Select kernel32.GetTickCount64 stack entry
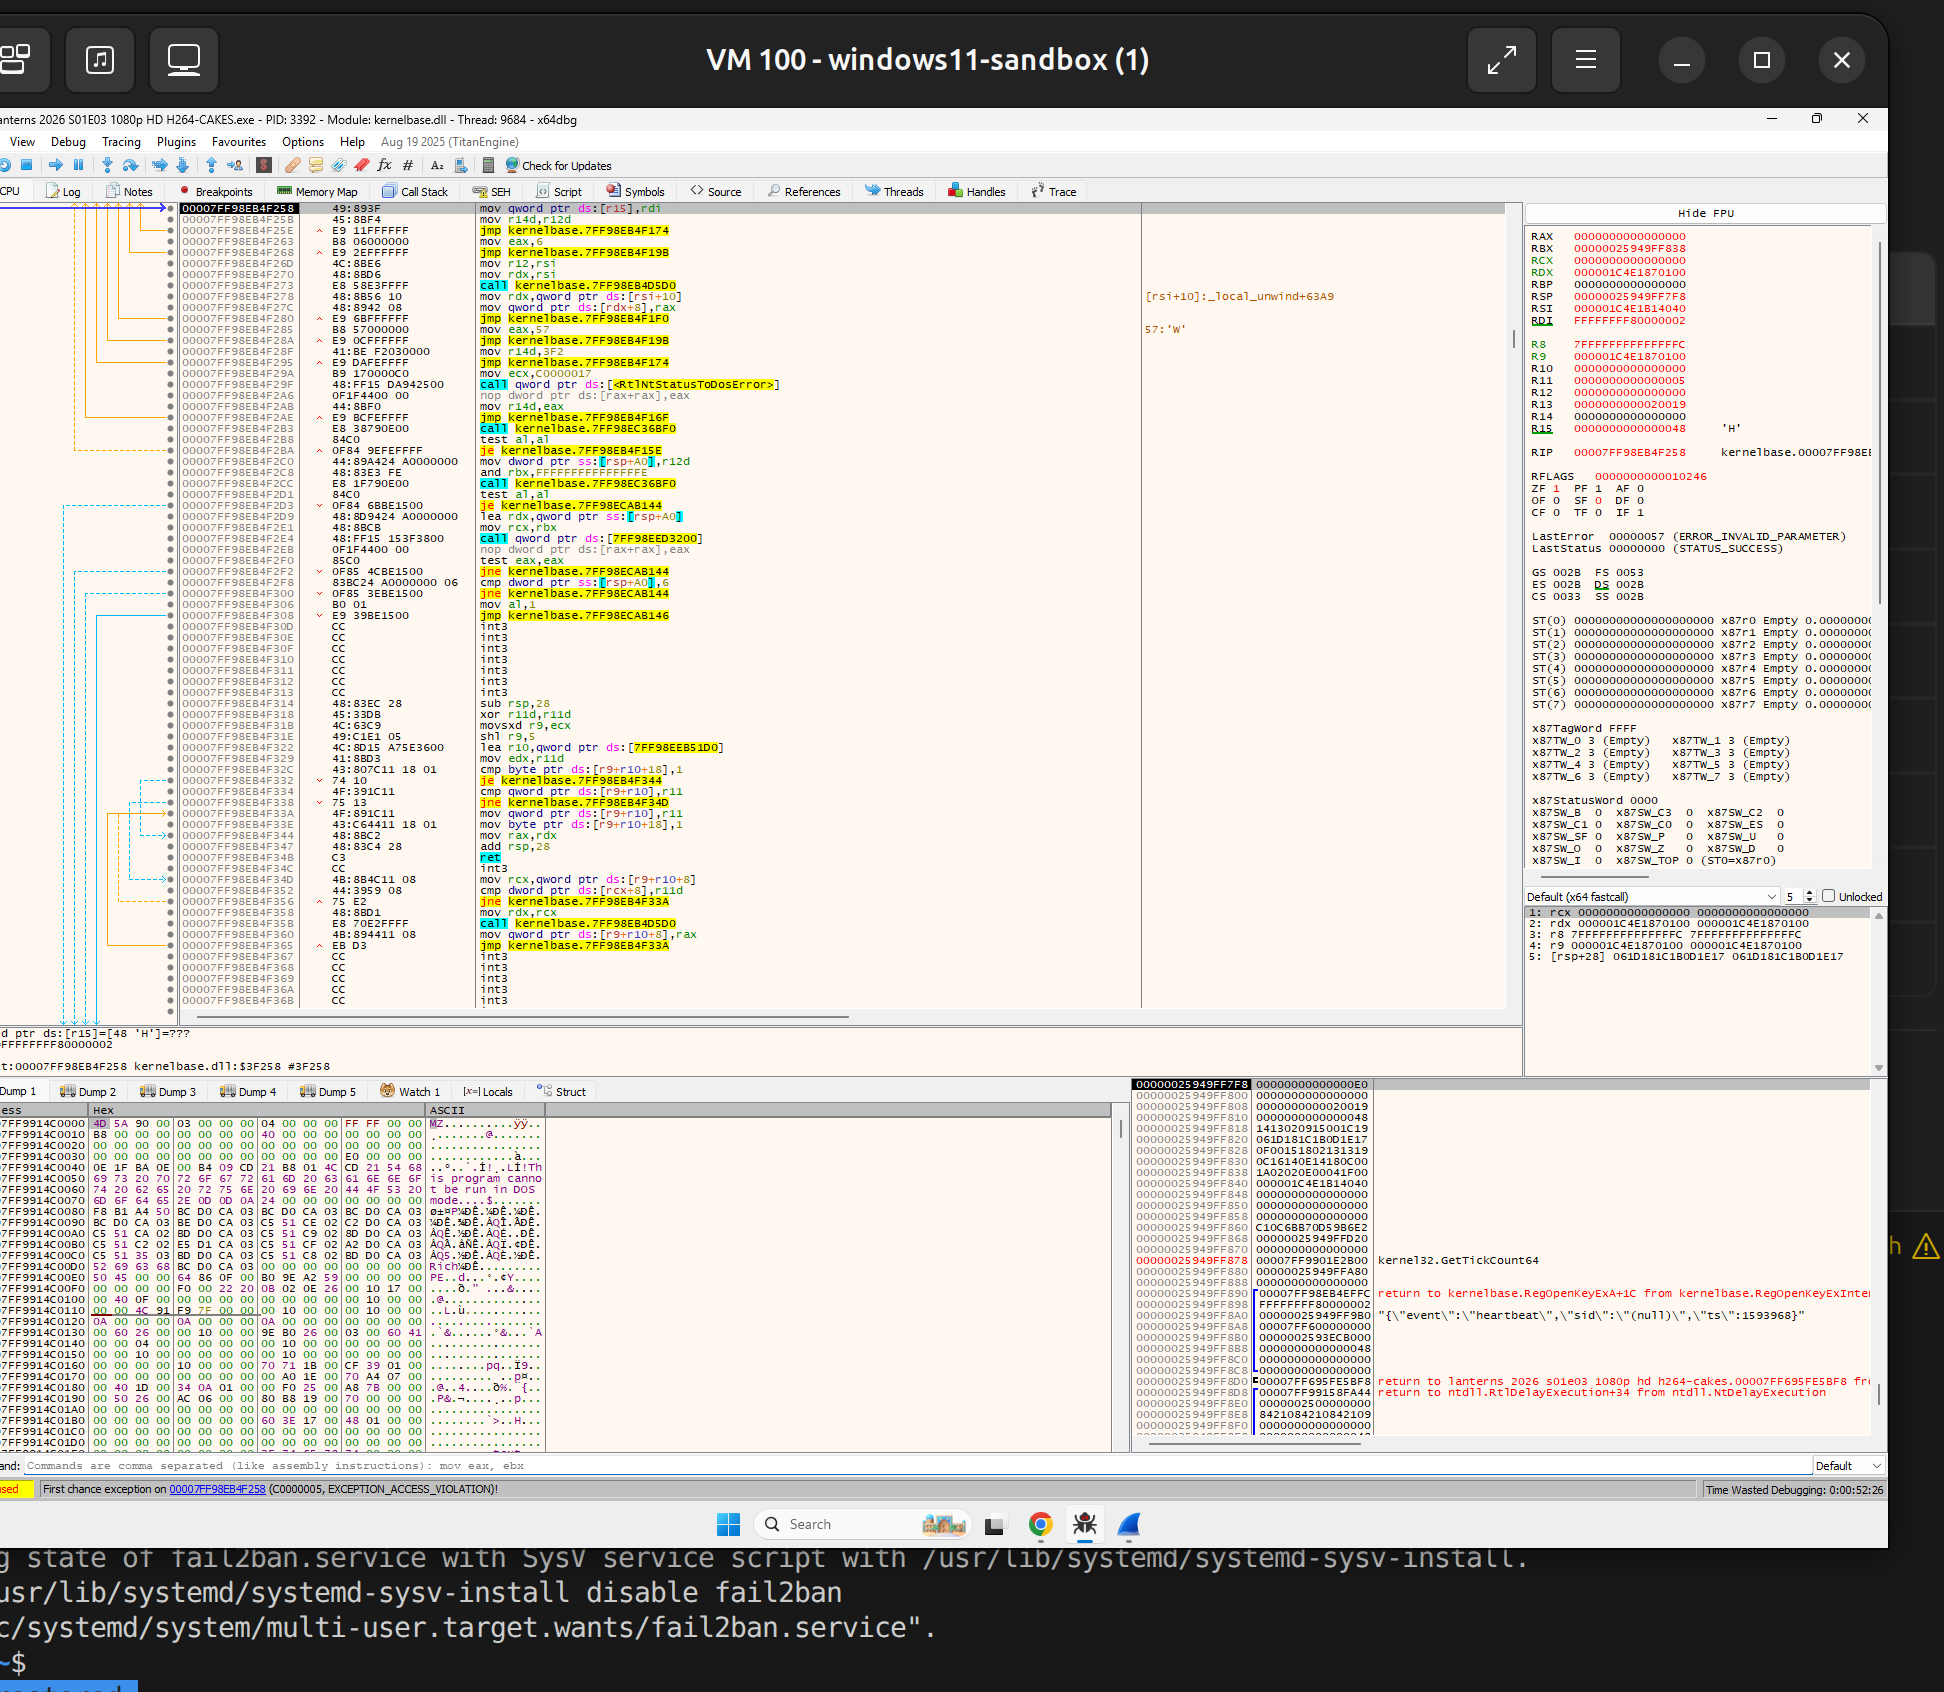The width and height of the screenshot is (1944, 1692). (x=1458, y=1260)
